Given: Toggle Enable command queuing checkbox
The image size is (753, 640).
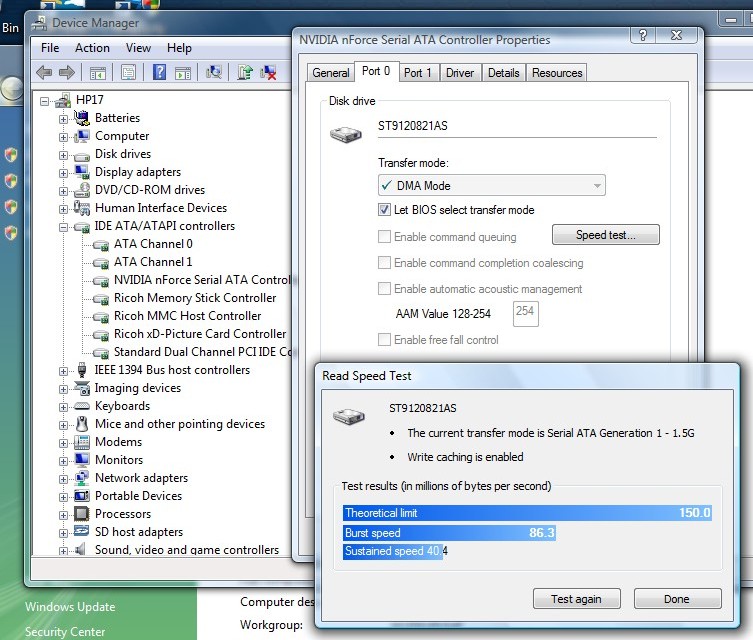Looking at the screenshot, I should coord(384,237).
